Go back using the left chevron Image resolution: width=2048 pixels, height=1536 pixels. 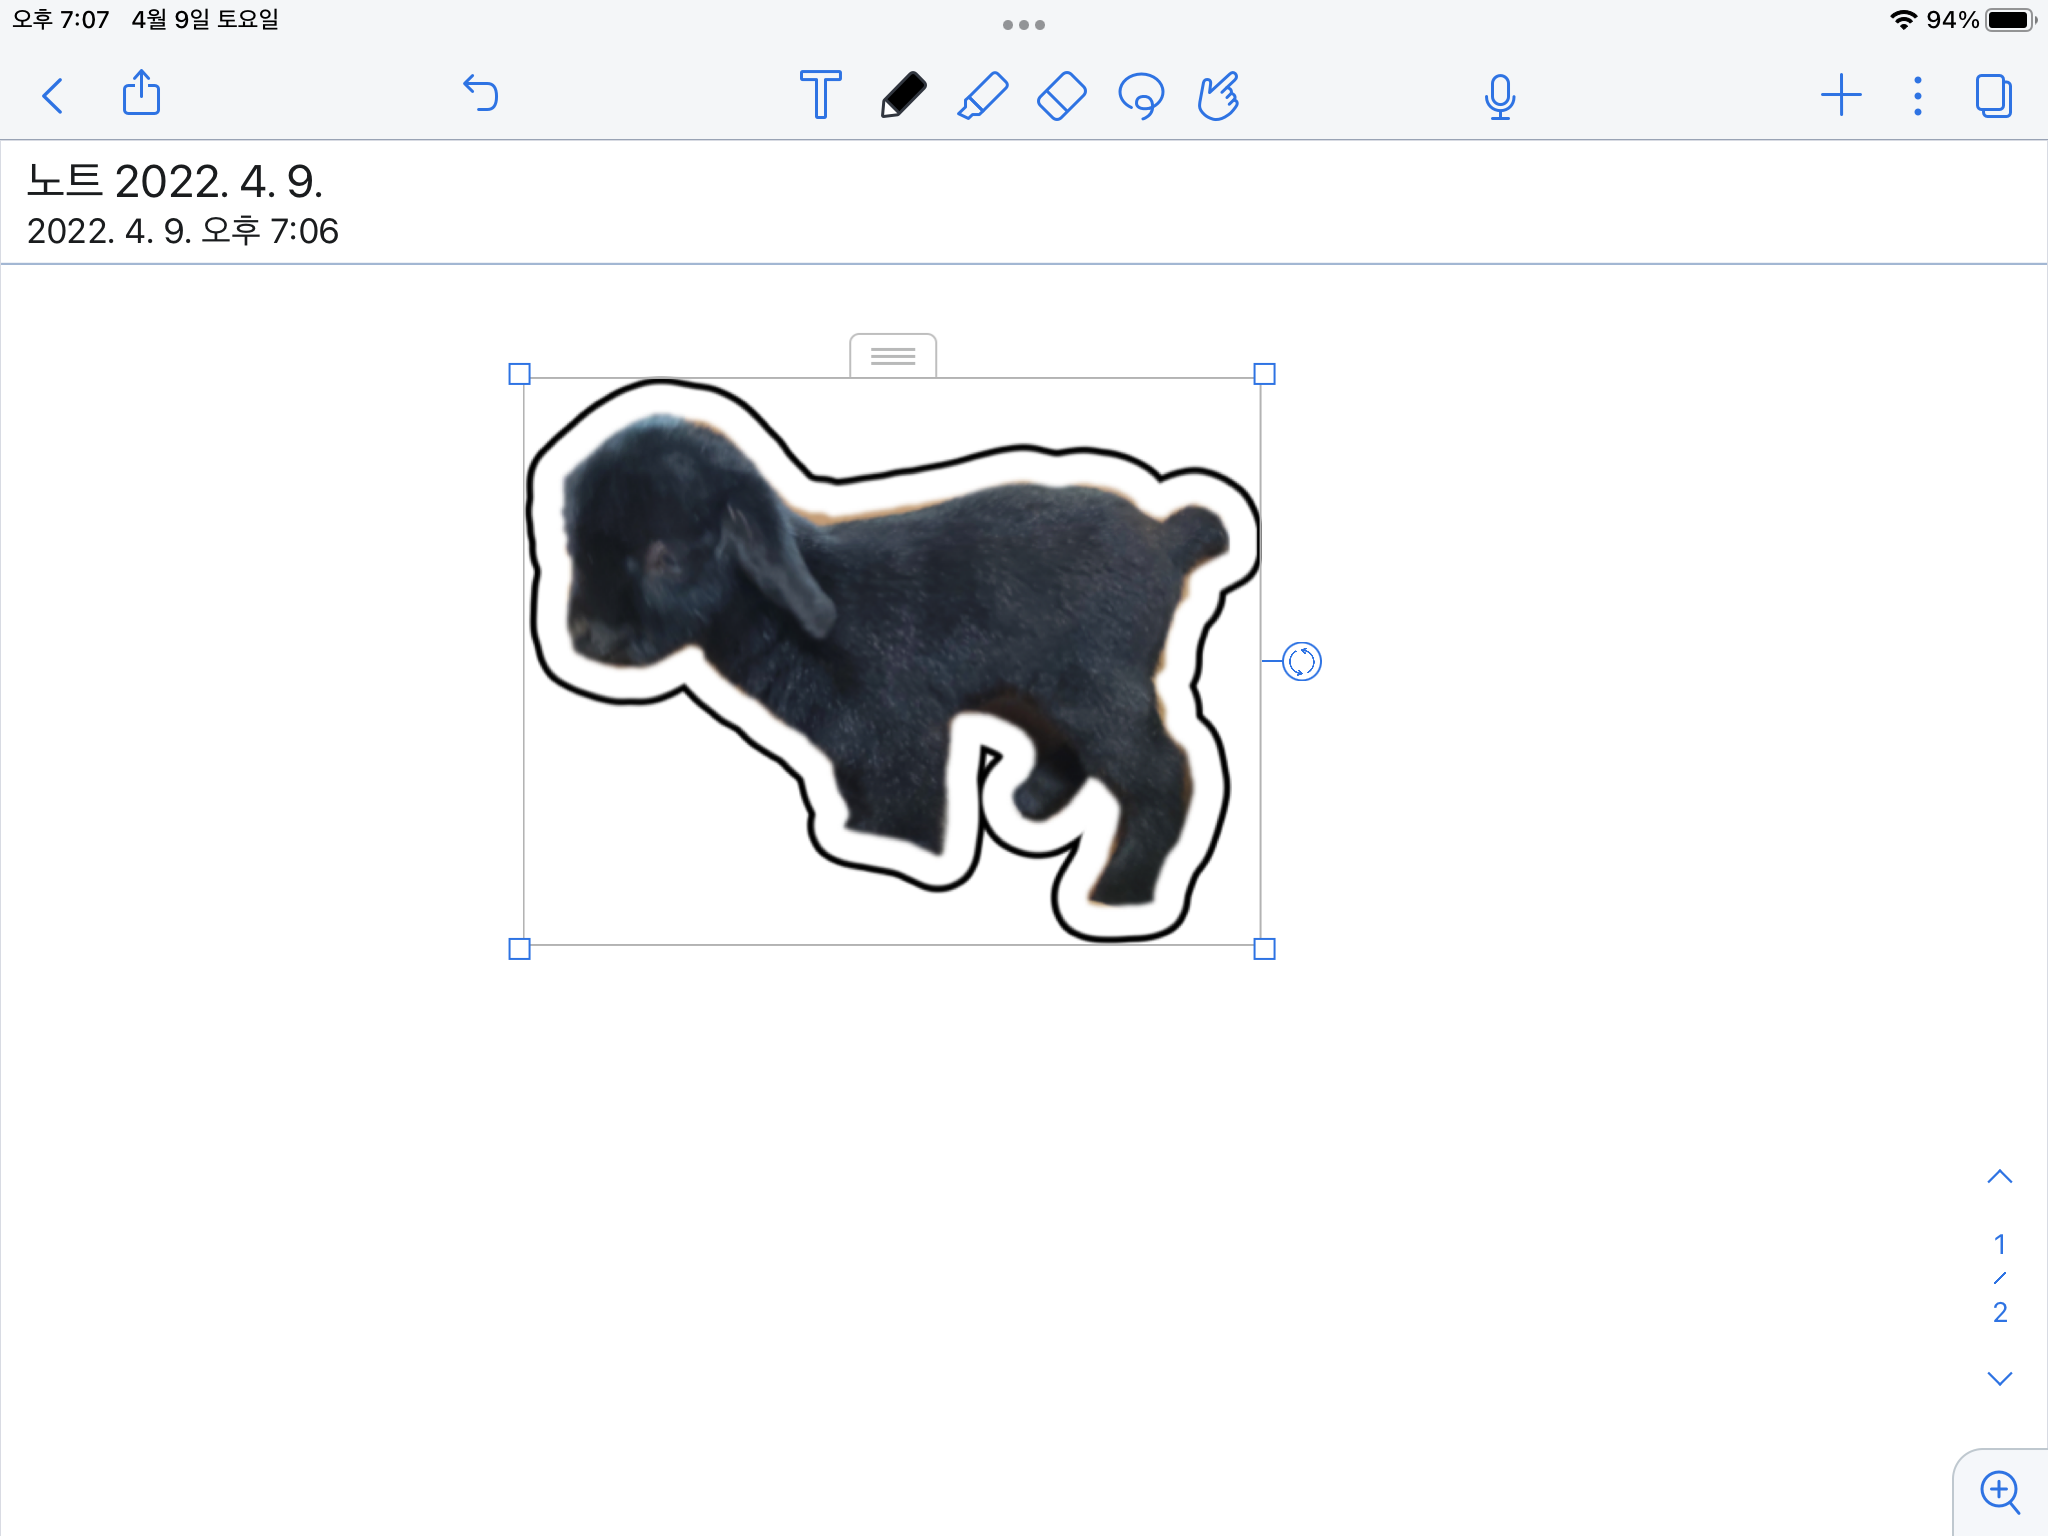pyautogui.click(x=53, y=96)
